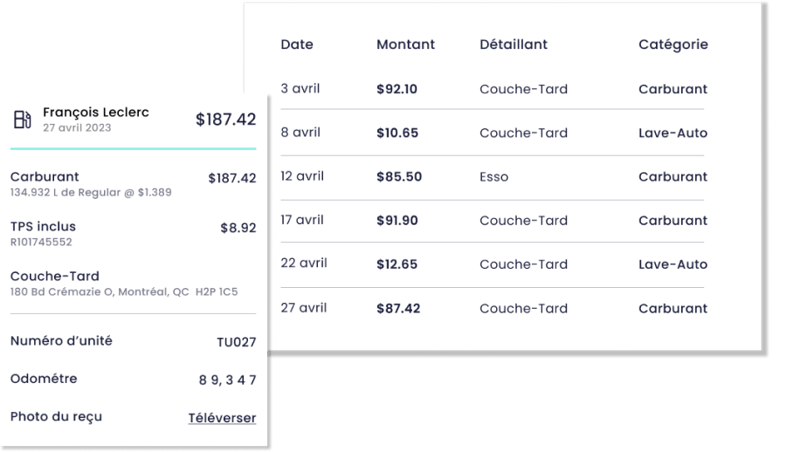Click the $187.42 total in receipt header
800x452 pixels.
pyautogui.click(x=226, y=119)
